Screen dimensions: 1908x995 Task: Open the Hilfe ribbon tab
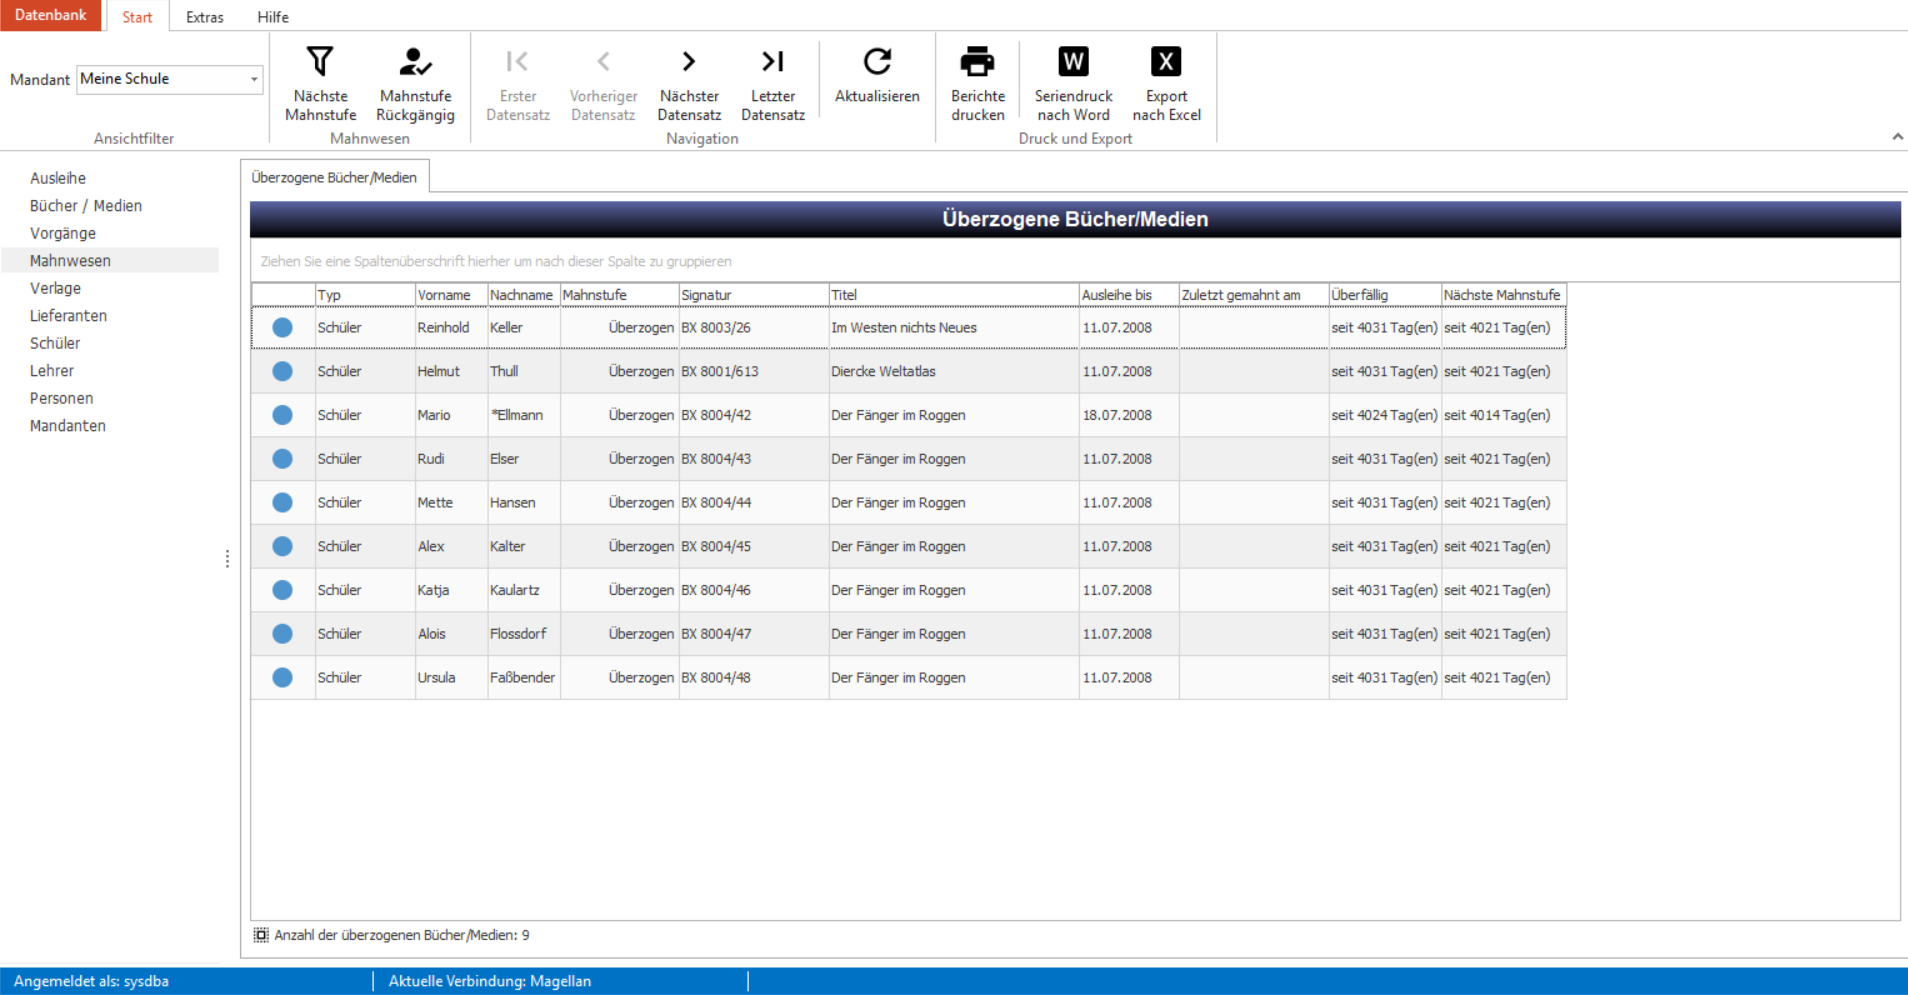pyautogui.click(x=273, y=17)
